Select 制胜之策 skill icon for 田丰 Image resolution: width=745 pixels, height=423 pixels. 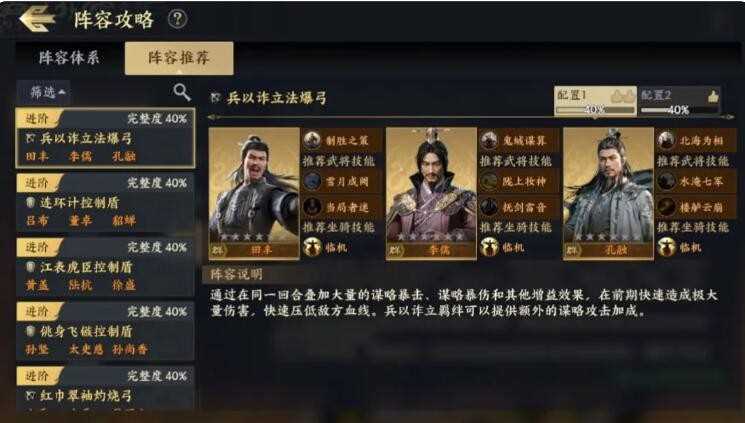pos(312,140)
